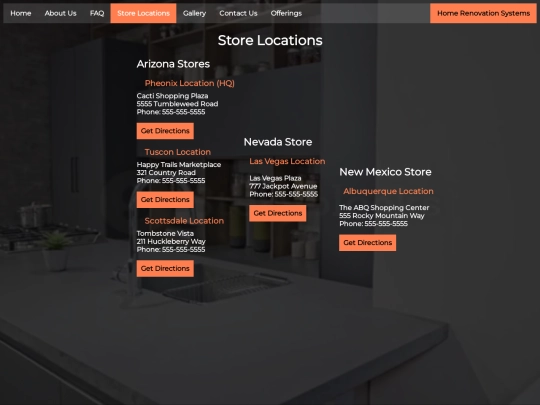Click the Scottsdale Location heading
Image resolution: width=540 pixels, height=405 pixels.
[x=184, y=221]
